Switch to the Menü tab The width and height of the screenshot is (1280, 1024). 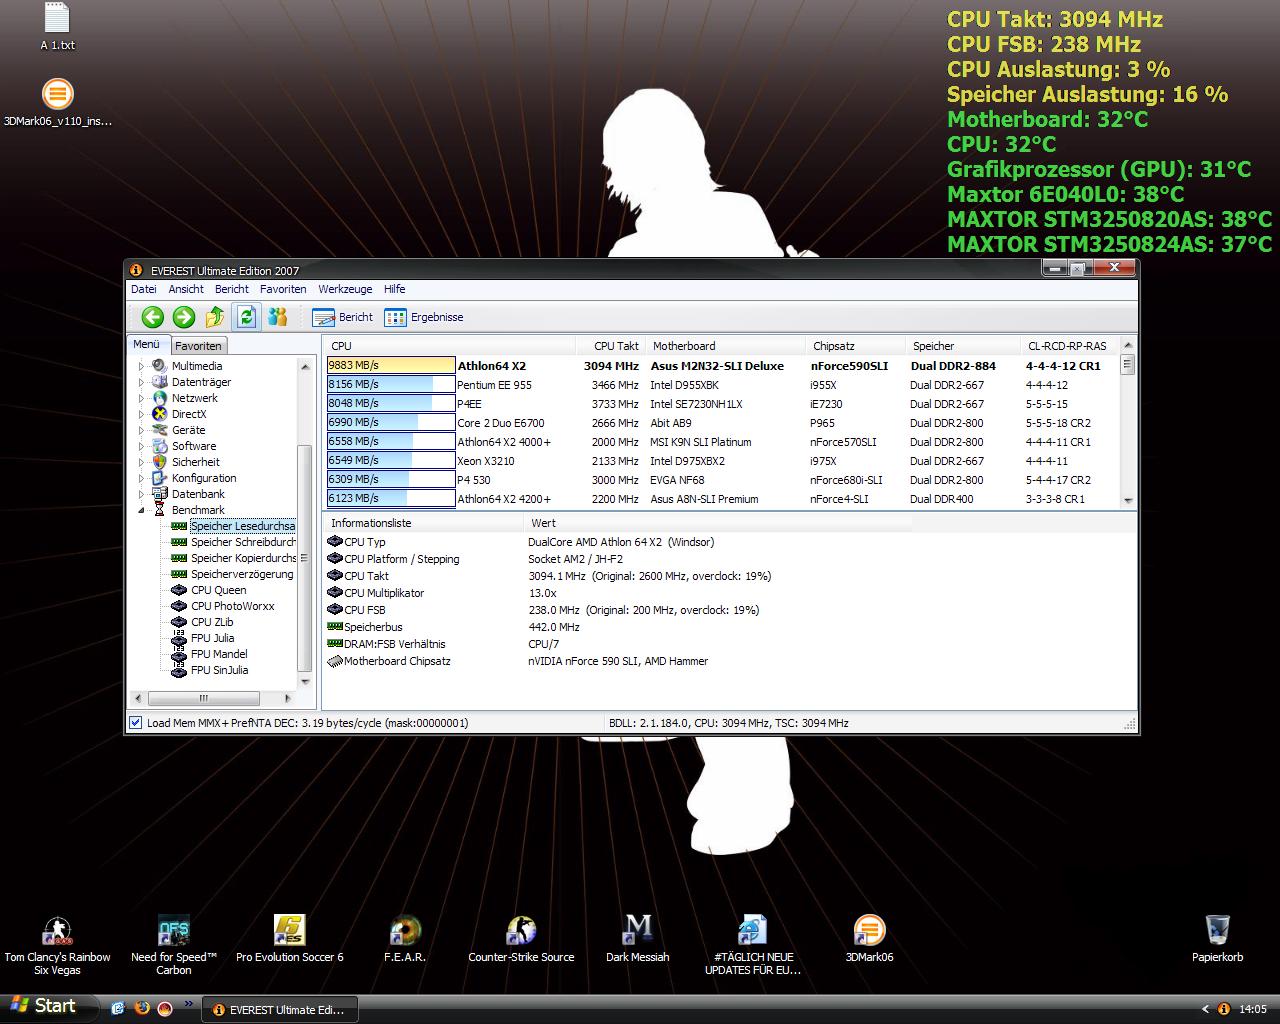[x=147, y=344]
